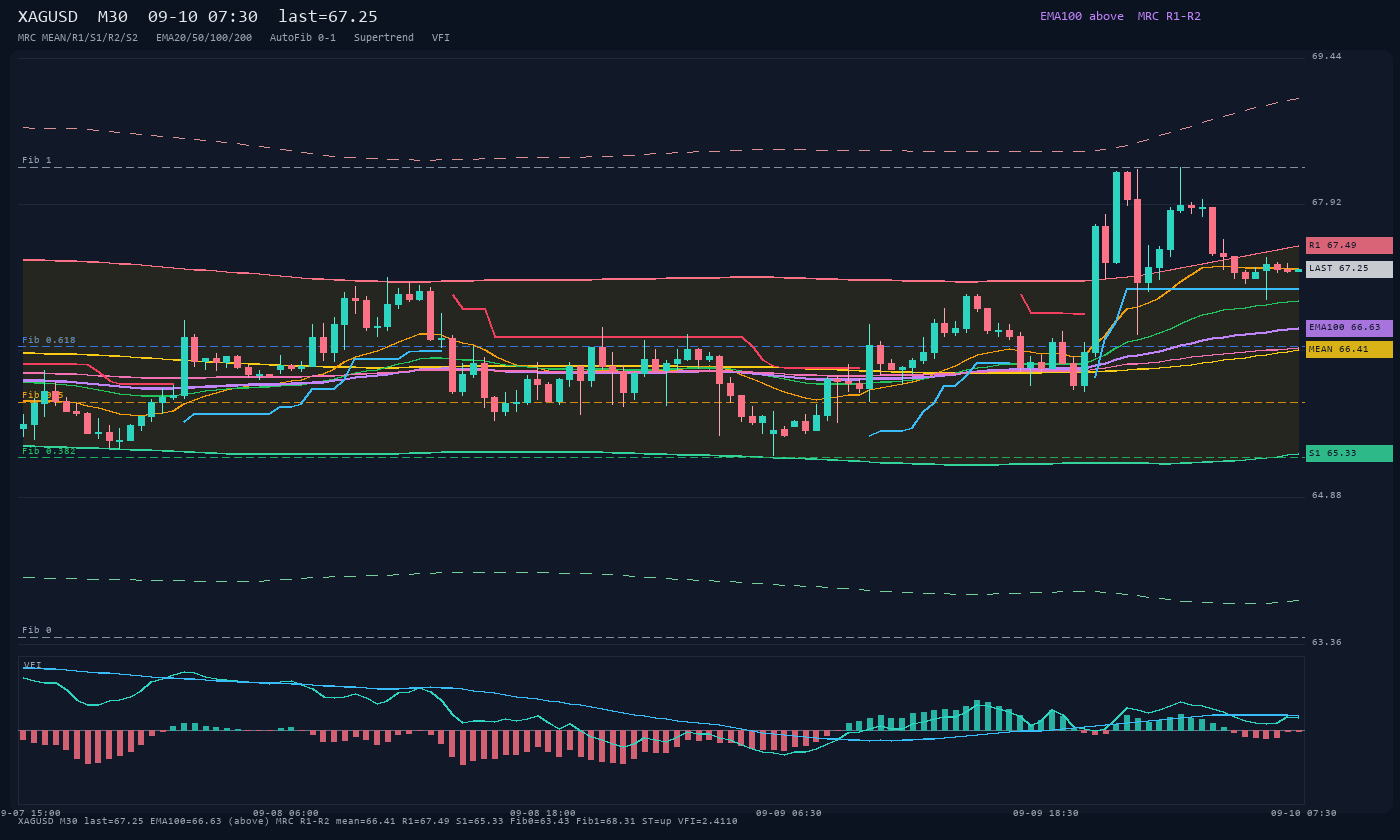Select the VFI entry in the header legend
This screenshot has width=1400, height=840.
pyautogui.click(x=441, y=38)
